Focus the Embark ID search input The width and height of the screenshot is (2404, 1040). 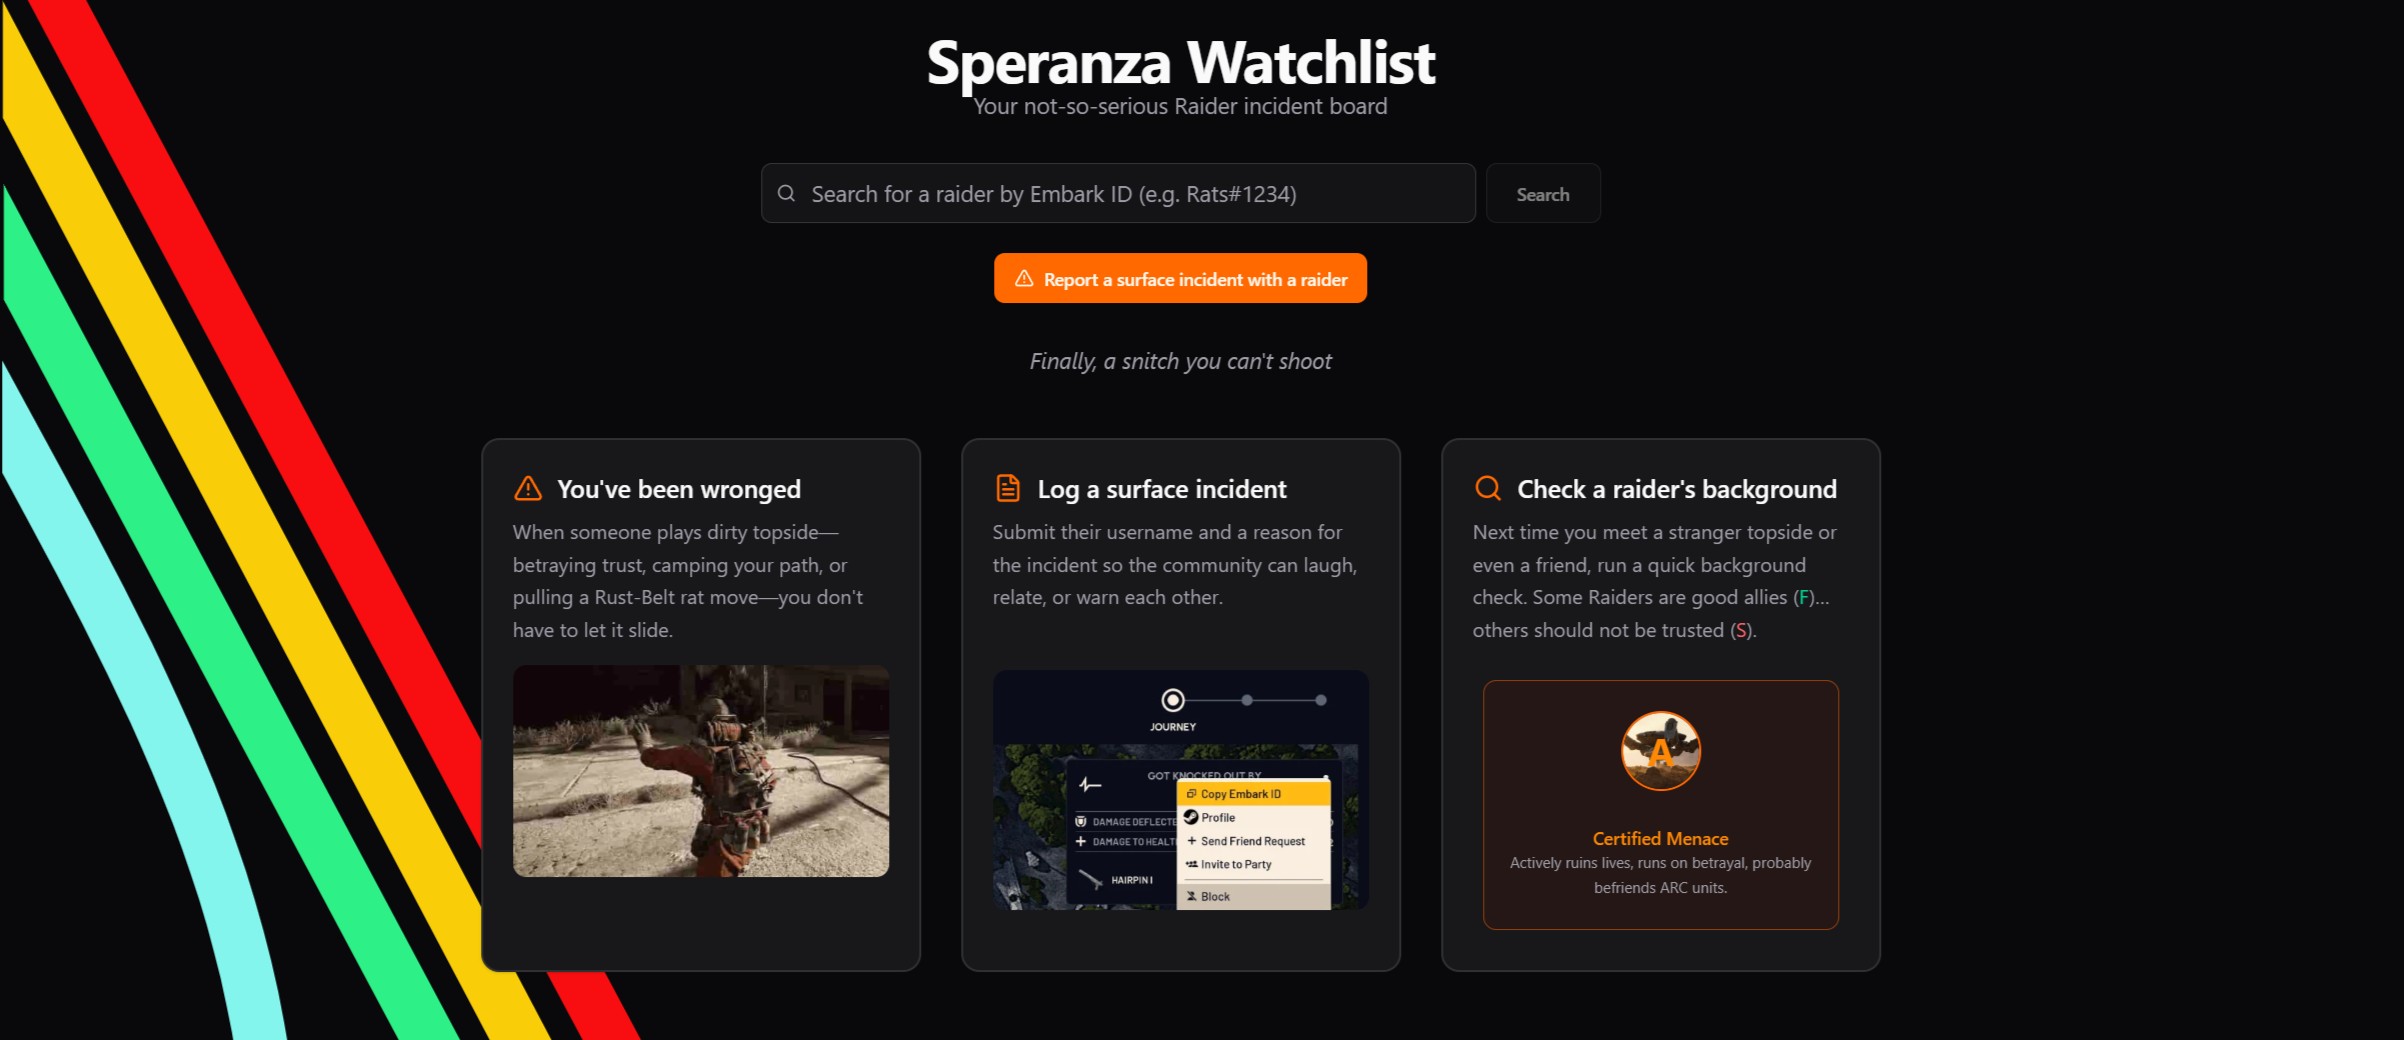(1118, 193)
